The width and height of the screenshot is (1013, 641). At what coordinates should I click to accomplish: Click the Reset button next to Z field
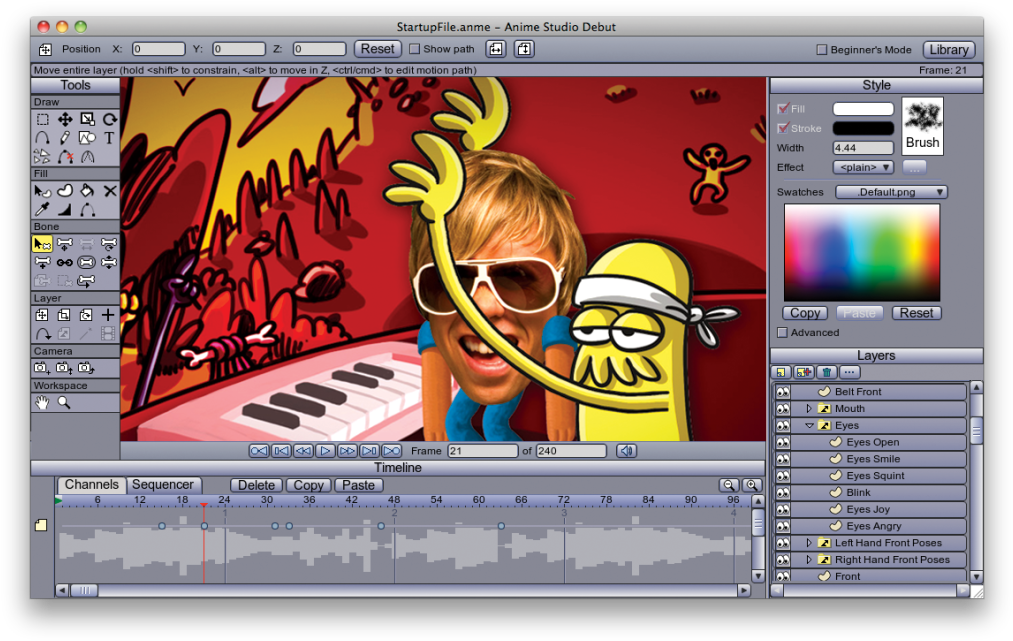pyautogui.click(x=377, y=49)
